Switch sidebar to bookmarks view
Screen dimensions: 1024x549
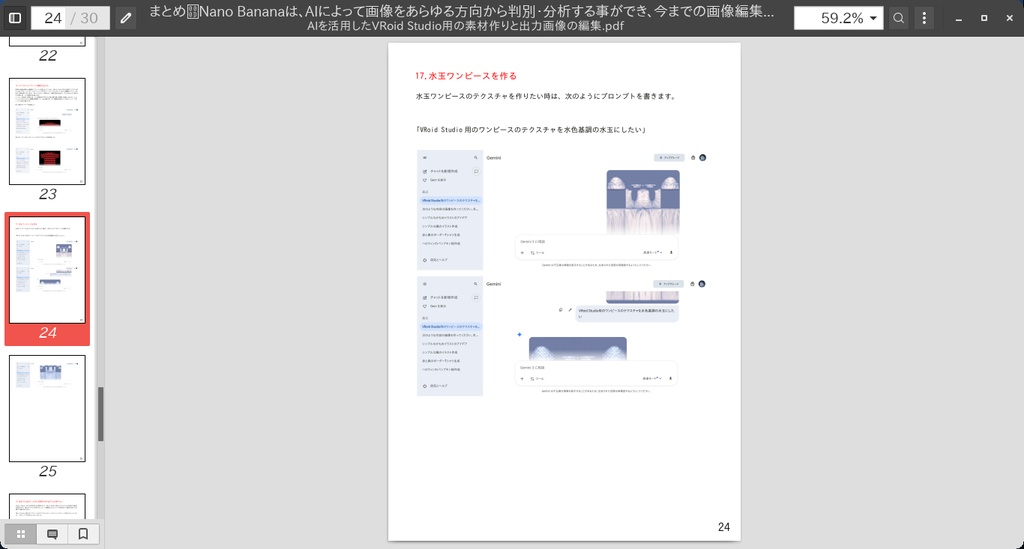[x=83, y=534]
